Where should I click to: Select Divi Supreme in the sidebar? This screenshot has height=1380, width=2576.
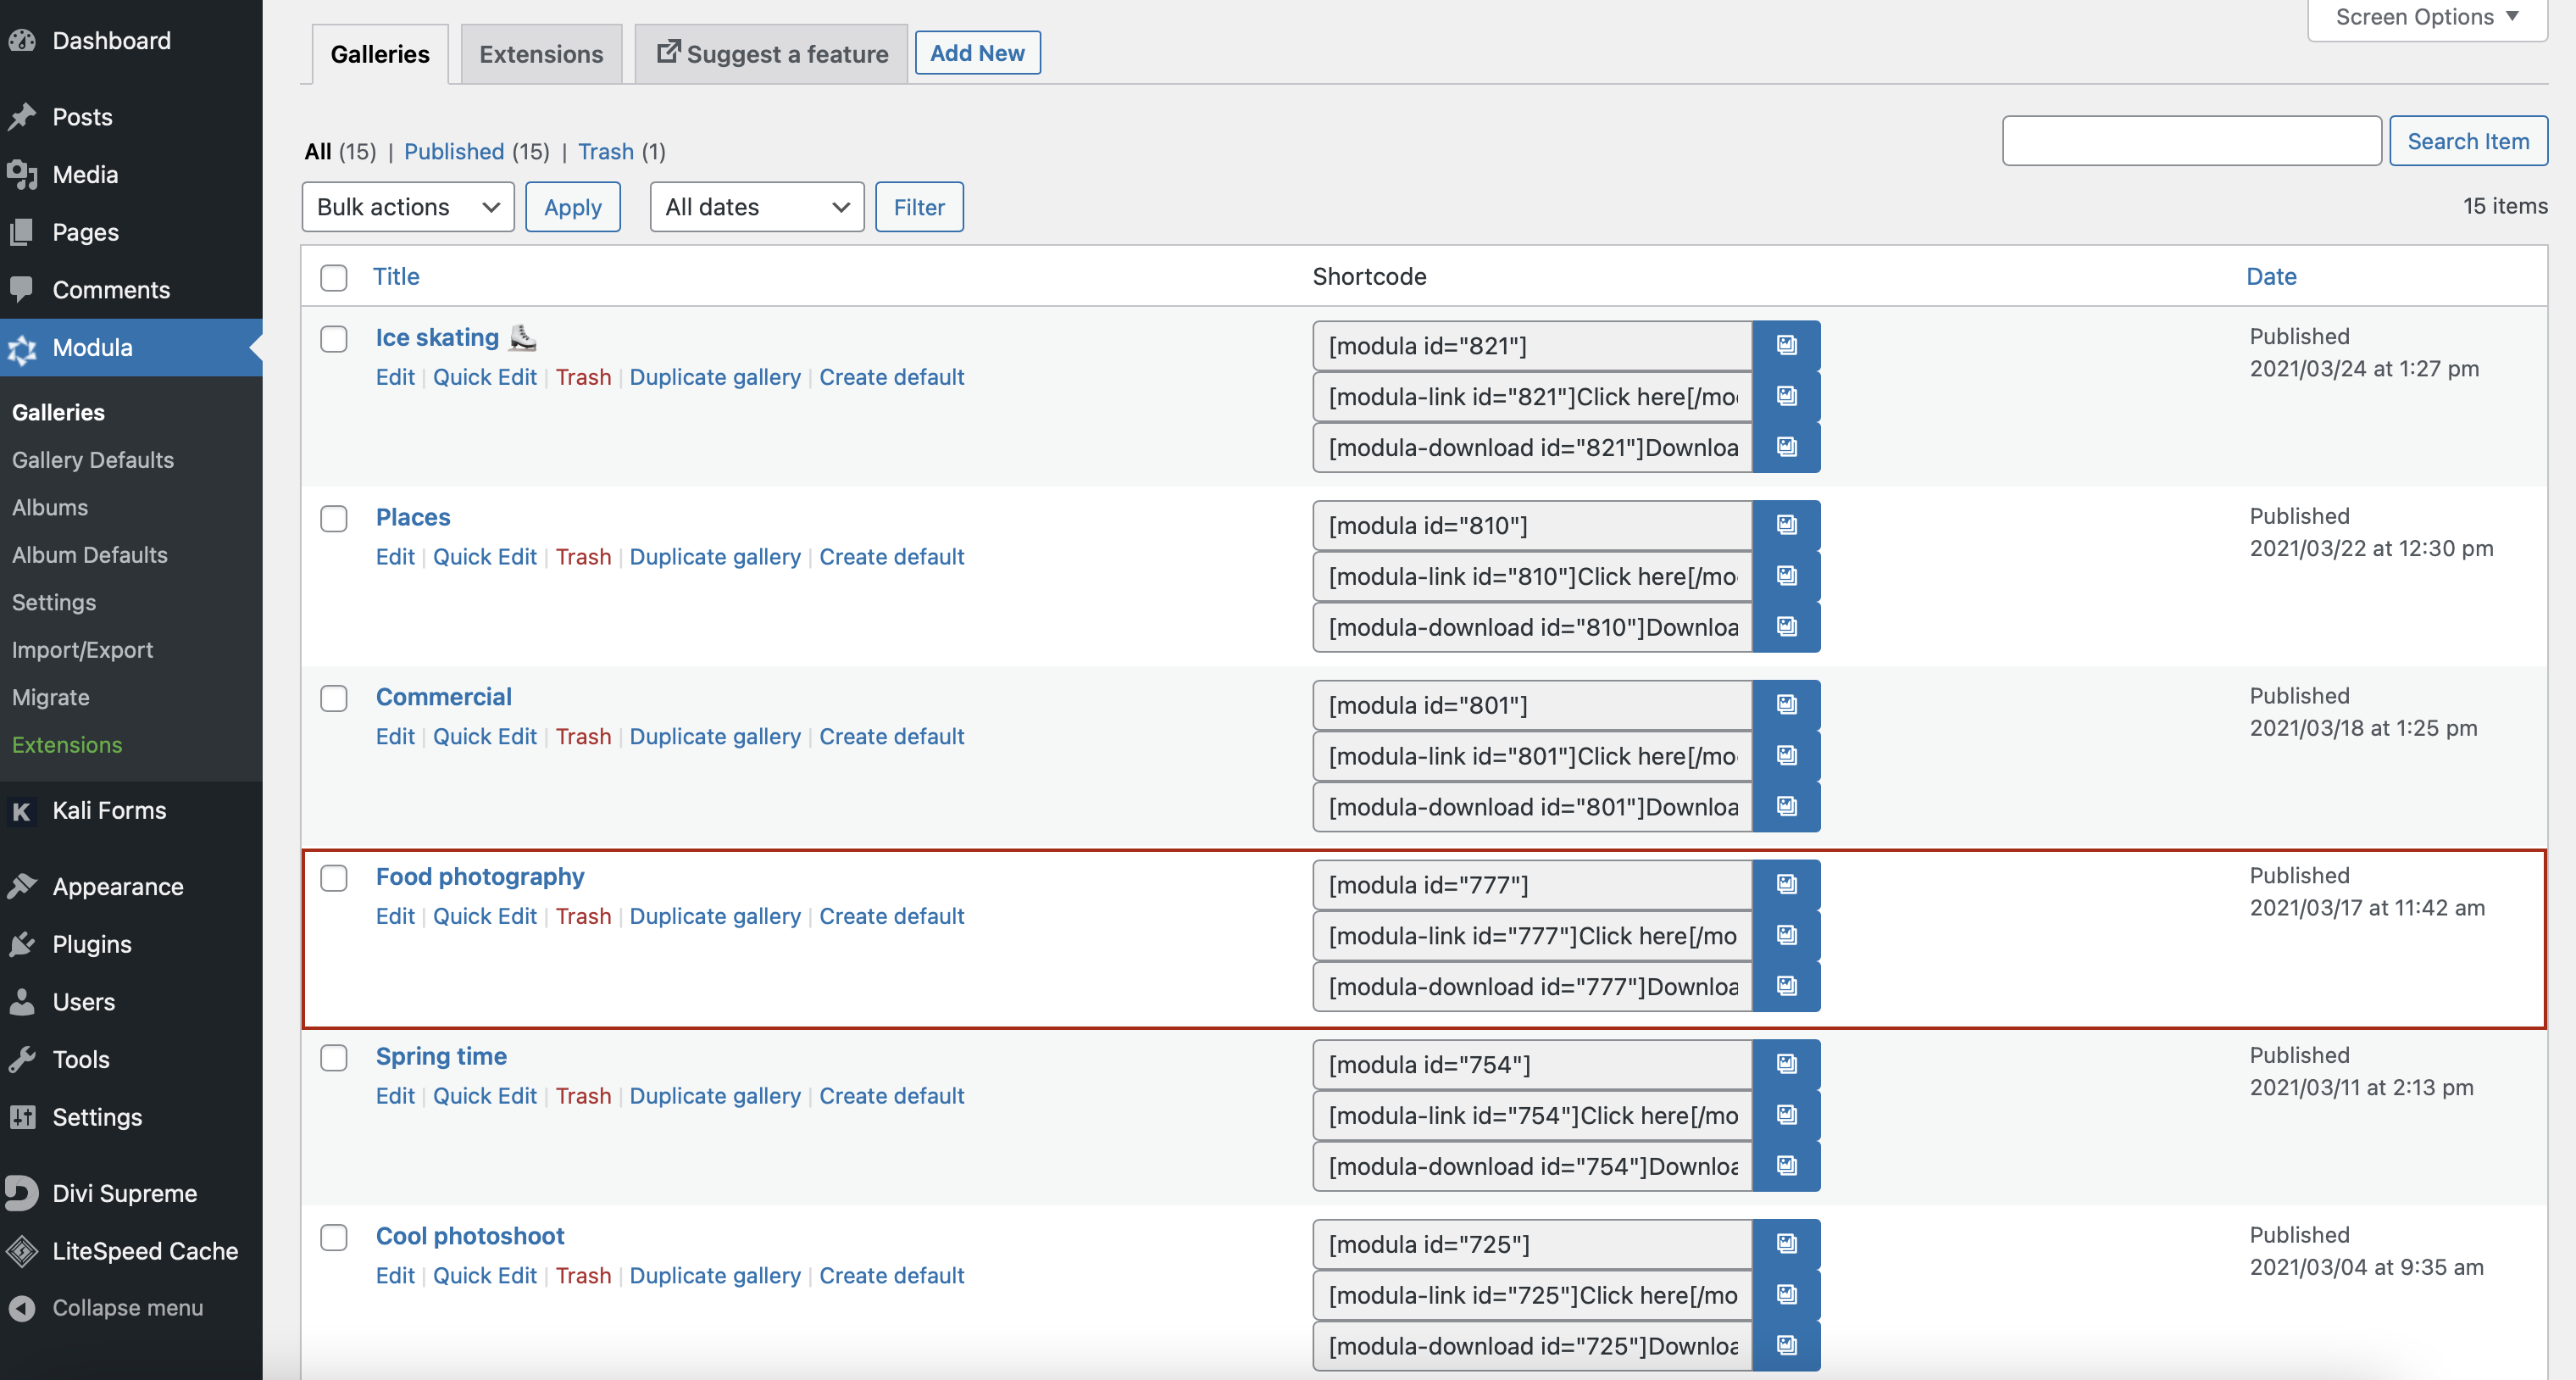(x=126, y=1192)
